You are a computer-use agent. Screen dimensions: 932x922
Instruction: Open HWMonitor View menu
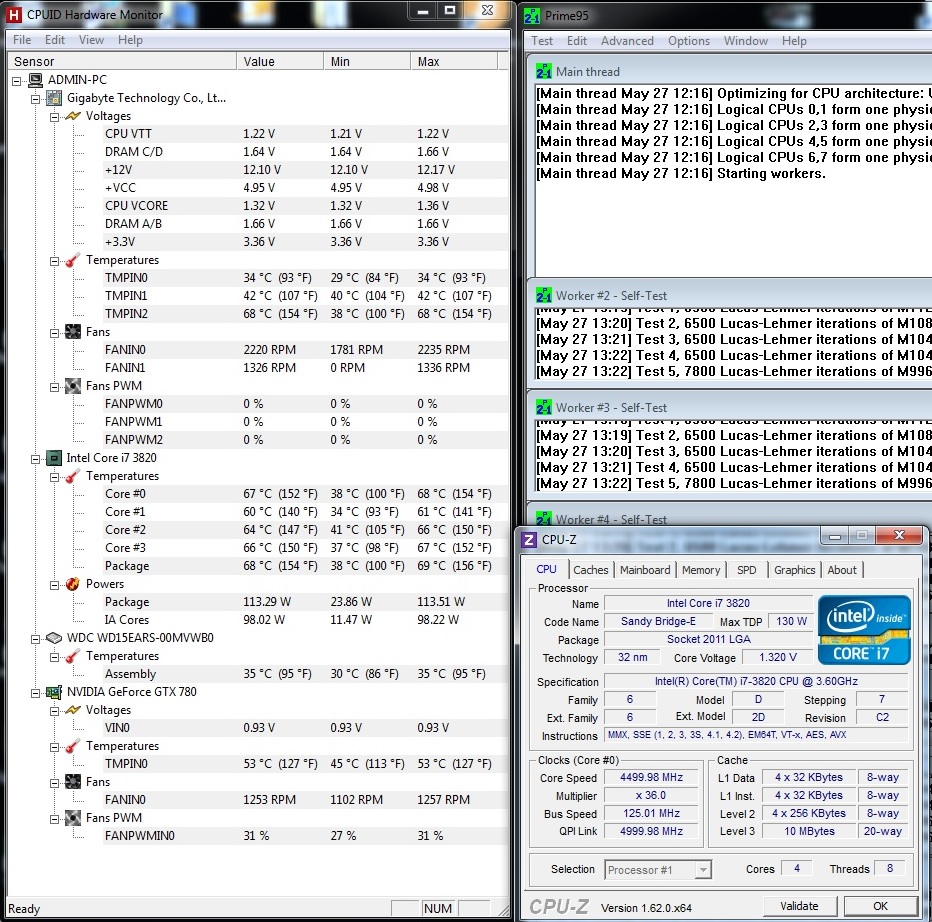pyautogui.click(x=91, y=40)
